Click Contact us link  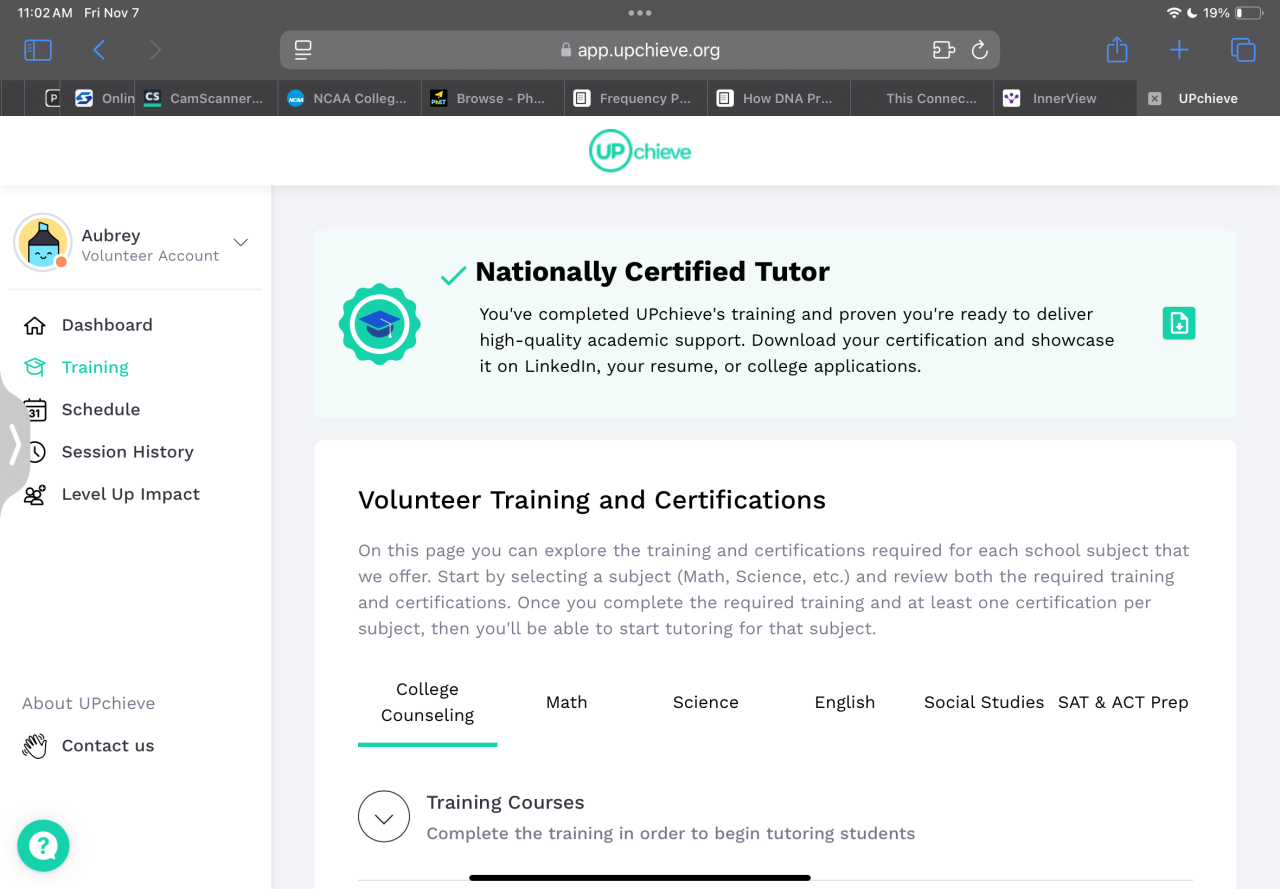(x=107, y=746)
